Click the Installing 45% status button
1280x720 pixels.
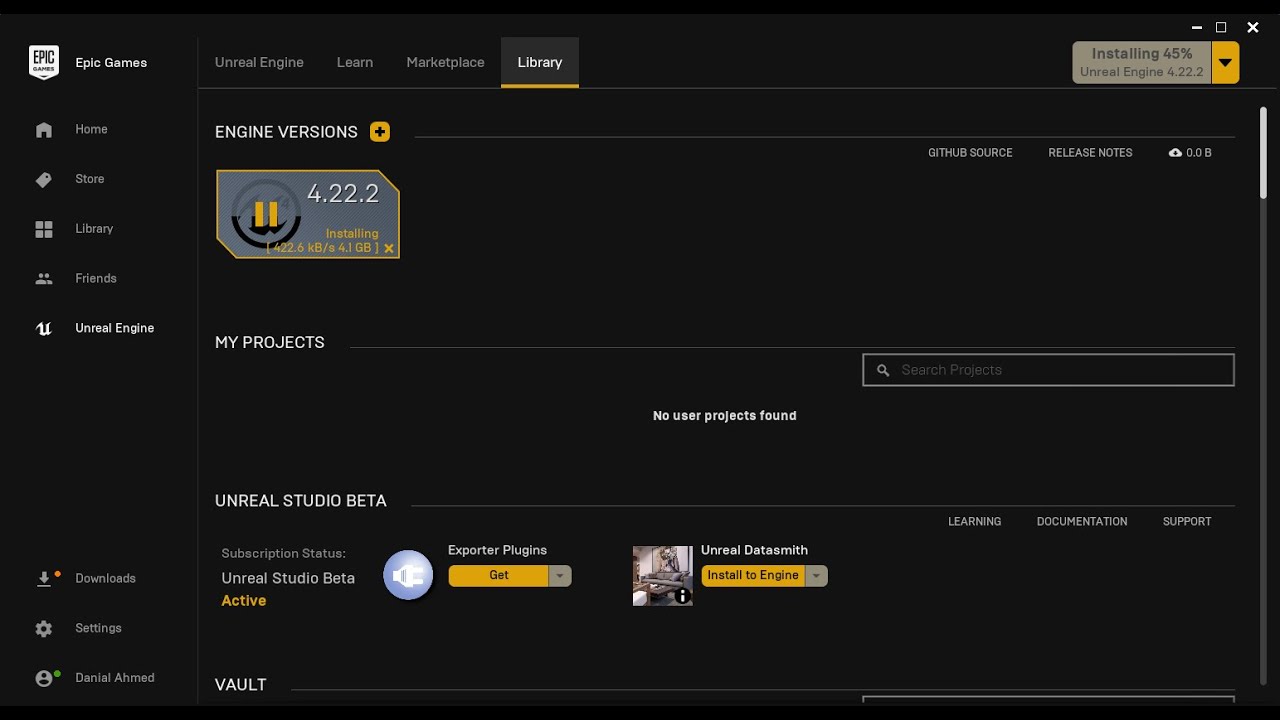pyautogui.click(x=1142, y=63)
